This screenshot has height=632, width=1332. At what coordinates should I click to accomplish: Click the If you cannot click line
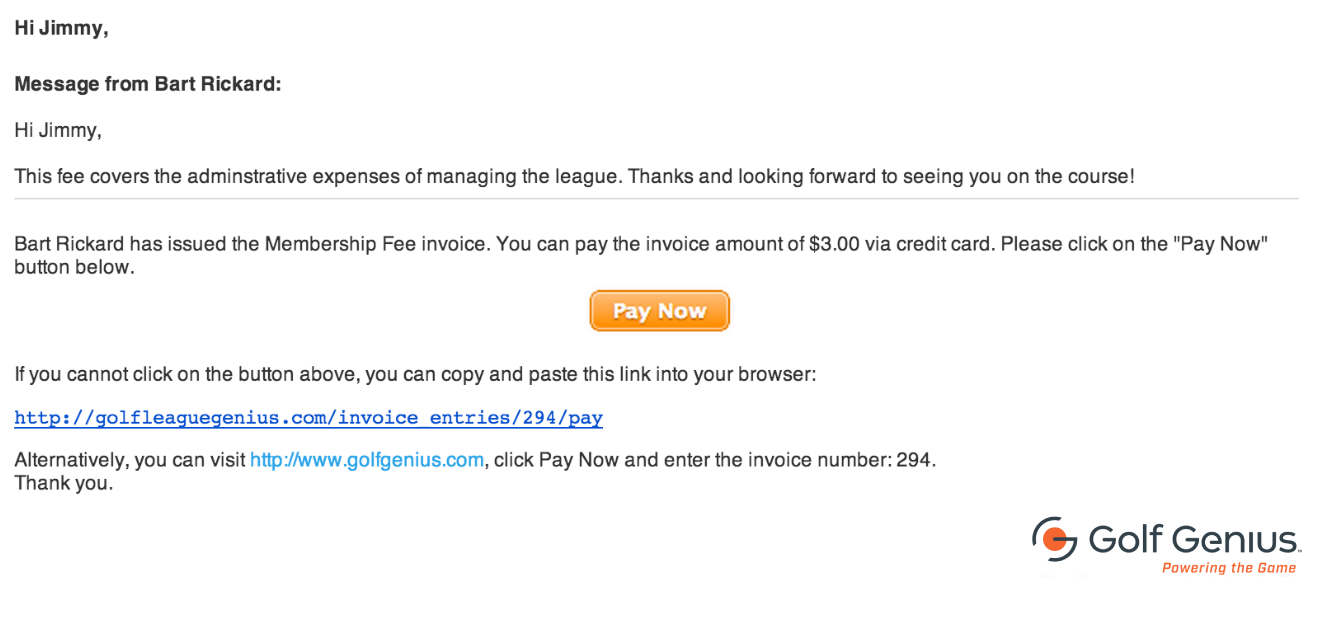416,375
